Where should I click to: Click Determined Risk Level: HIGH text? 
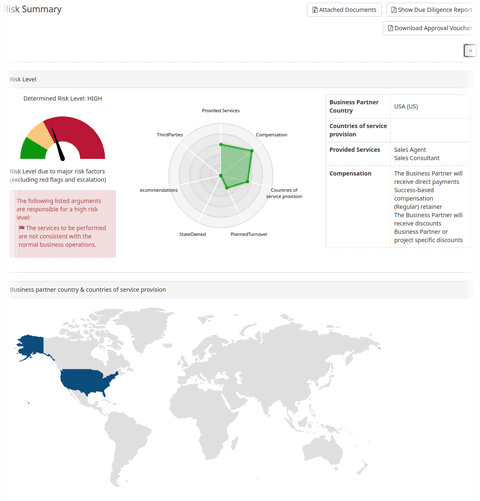[63, 98]
